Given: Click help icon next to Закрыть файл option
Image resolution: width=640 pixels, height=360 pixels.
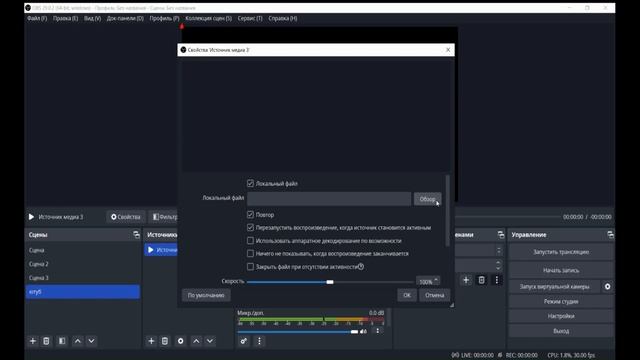Looking at the screenshot, I should [x=361, y=267].
